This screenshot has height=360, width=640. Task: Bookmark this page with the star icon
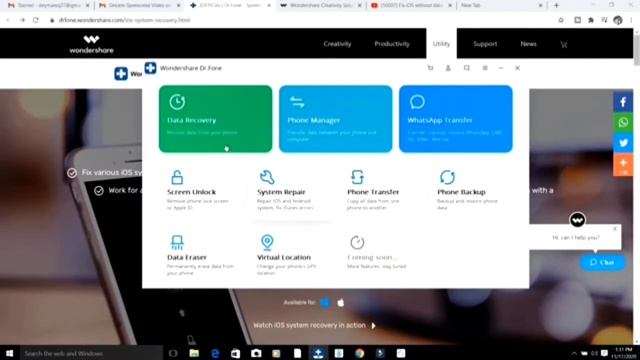(x=561, y=20)
